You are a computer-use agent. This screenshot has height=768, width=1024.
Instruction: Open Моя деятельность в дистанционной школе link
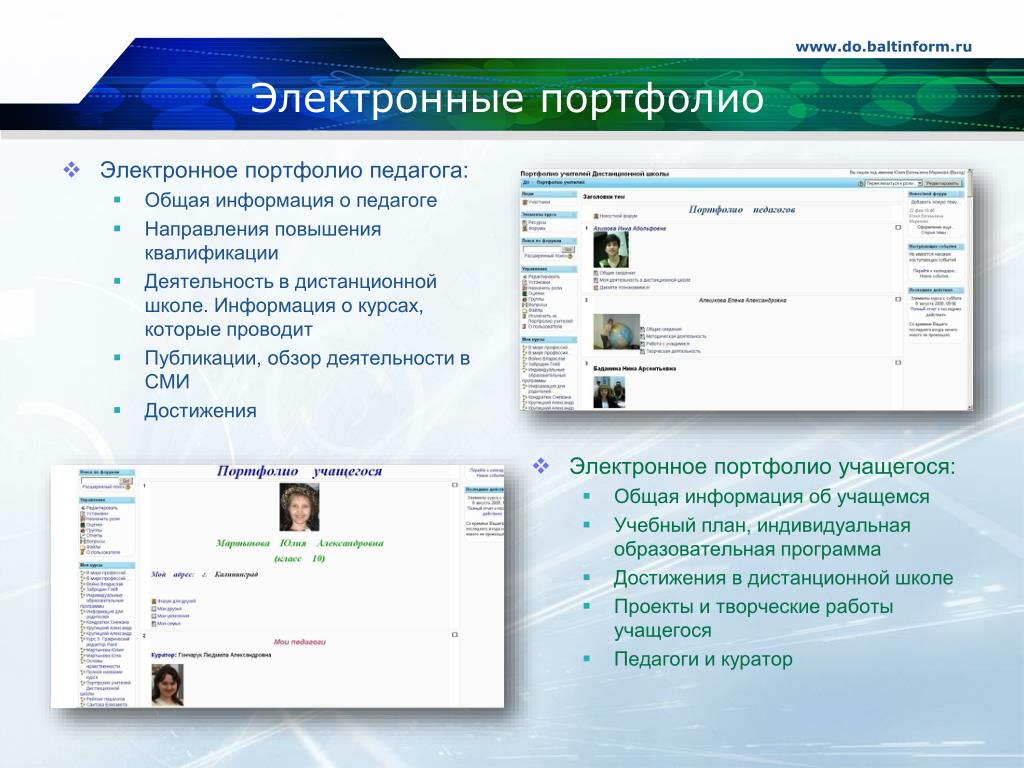[x=645, y=280]
